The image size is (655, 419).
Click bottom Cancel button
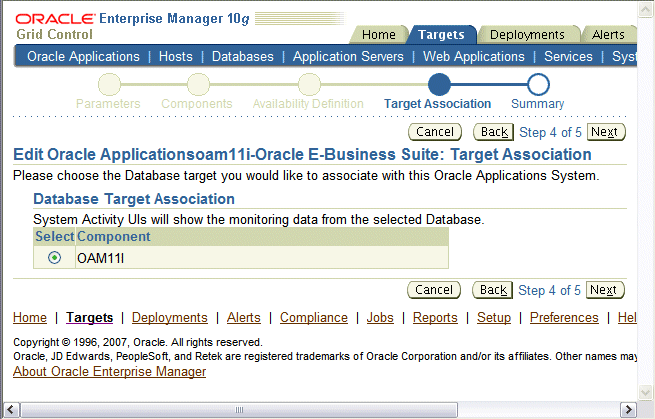pyautogui.click(x=434, y=290)
